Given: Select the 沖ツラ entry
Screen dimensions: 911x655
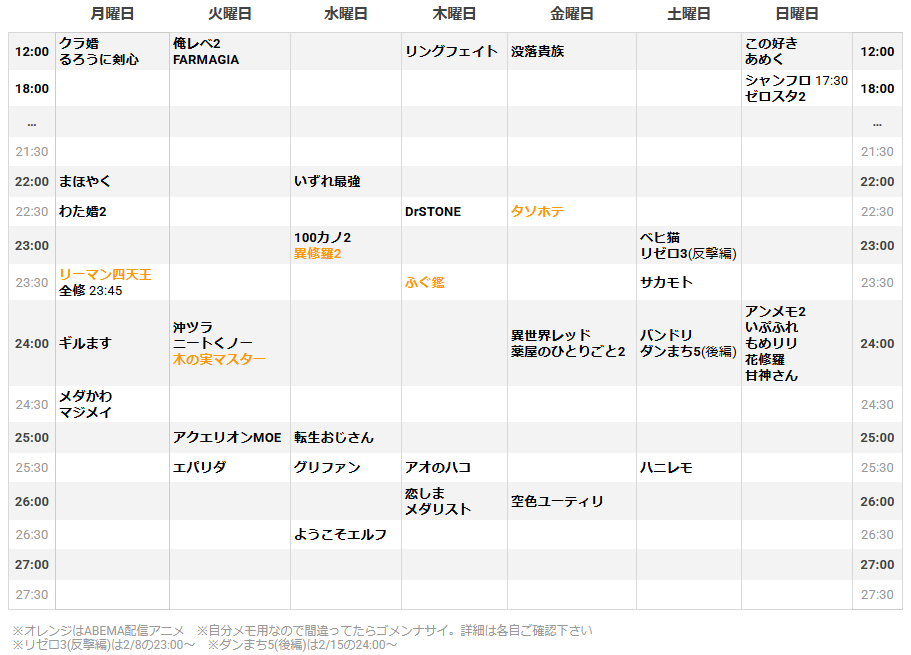Looking at the screenshot, I should (193, 328).
